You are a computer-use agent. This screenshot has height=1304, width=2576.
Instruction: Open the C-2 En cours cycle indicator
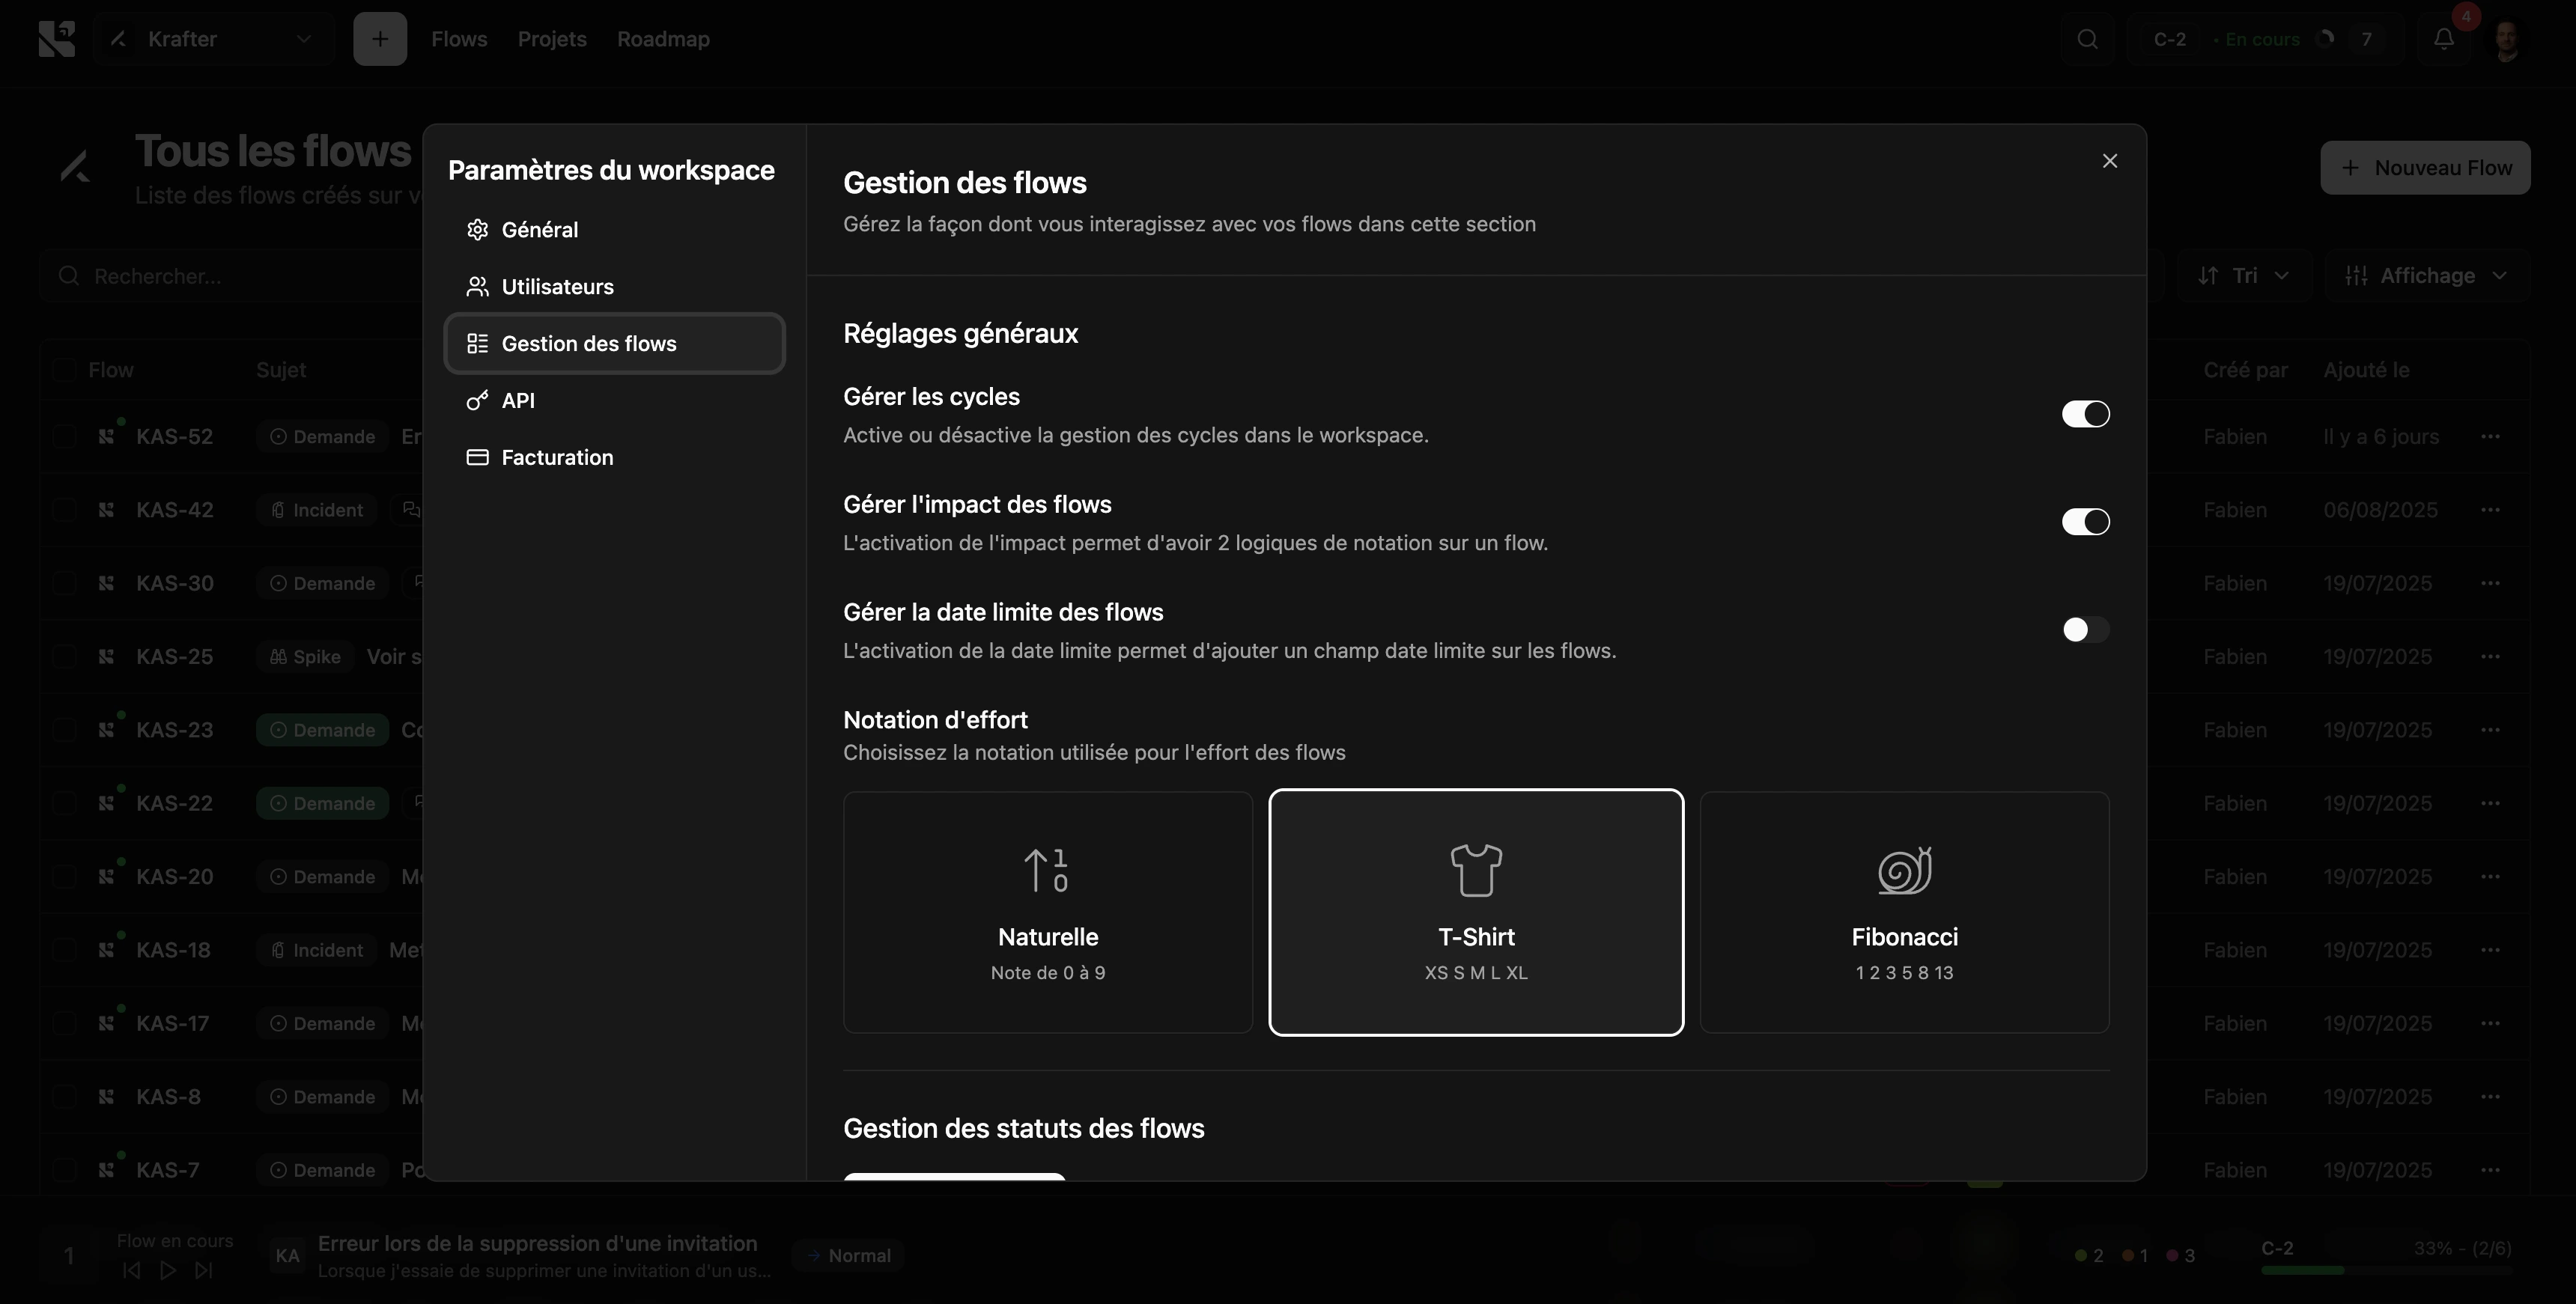(x=2265, y=39)
